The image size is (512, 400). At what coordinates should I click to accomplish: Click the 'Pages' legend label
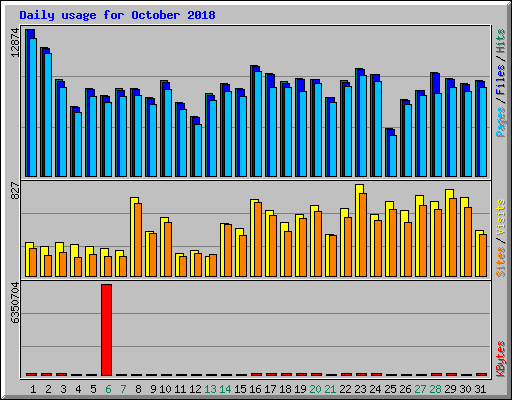[500, 122]
